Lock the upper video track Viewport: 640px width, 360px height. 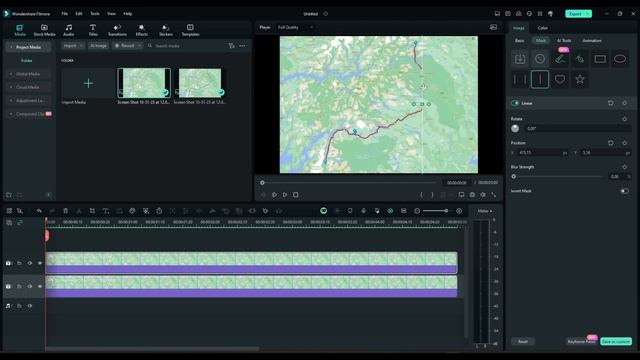point(19,263)
